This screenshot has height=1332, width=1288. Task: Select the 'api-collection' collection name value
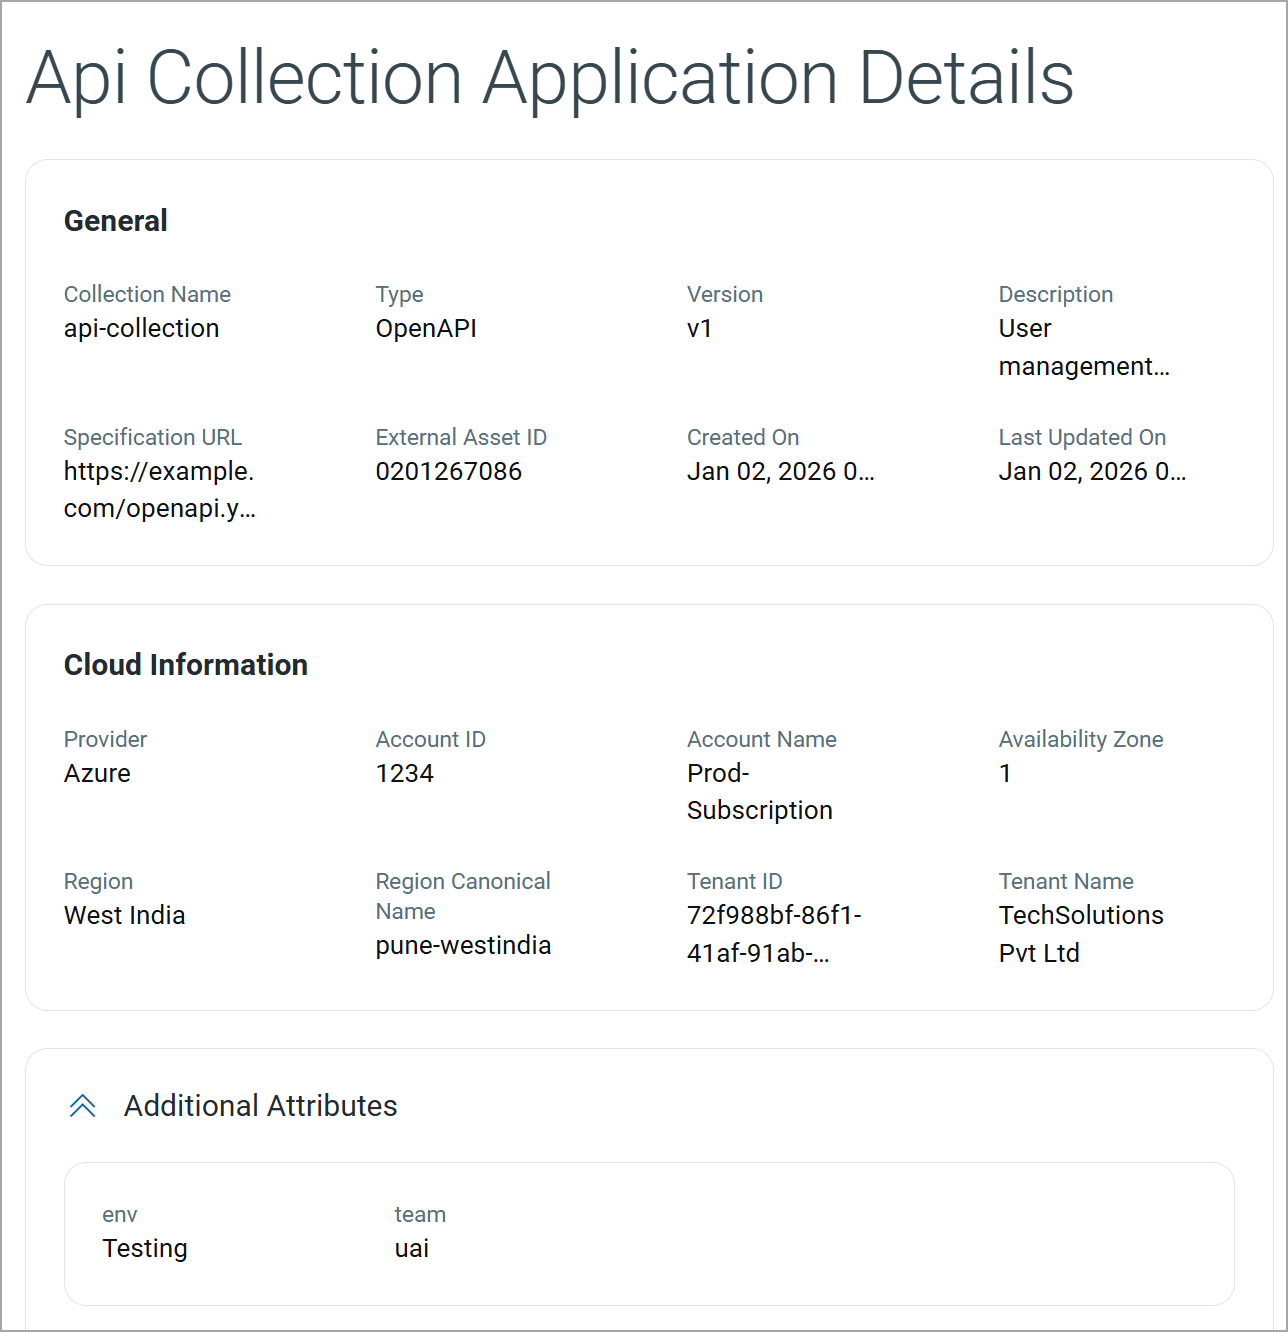pyautogui.click(x=141, y=328)
